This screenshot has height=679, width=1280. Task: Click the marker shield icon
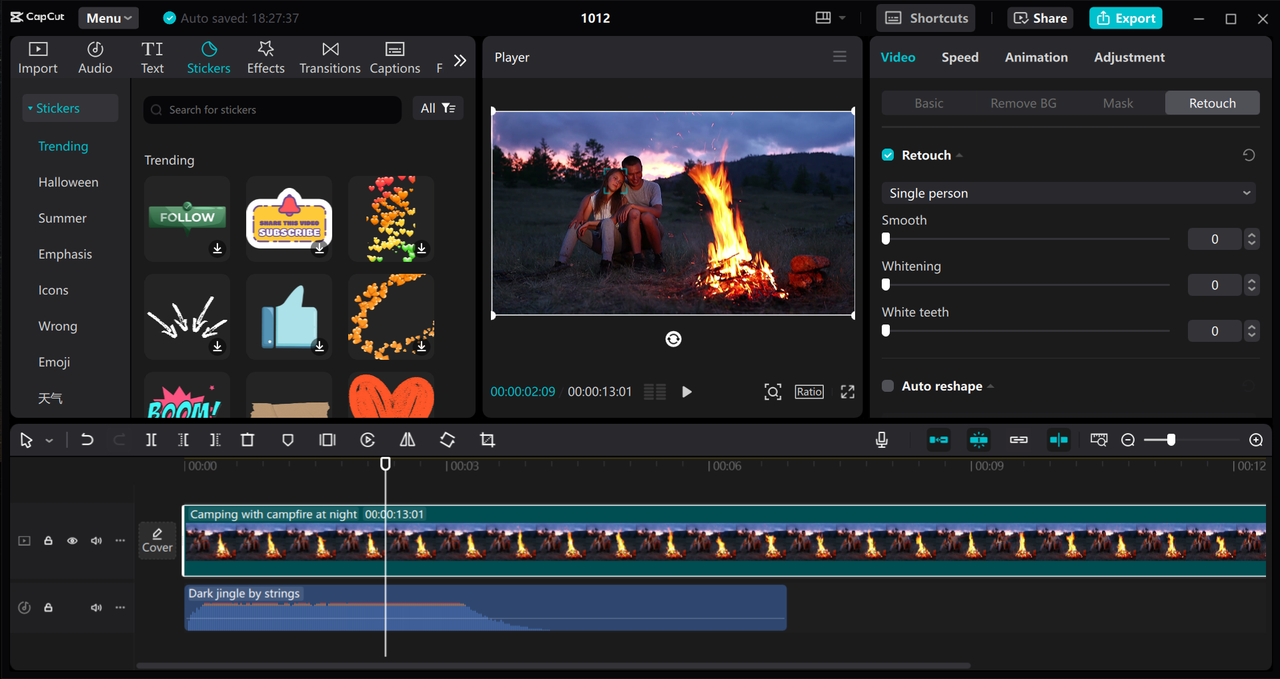[x=288, y=440]
